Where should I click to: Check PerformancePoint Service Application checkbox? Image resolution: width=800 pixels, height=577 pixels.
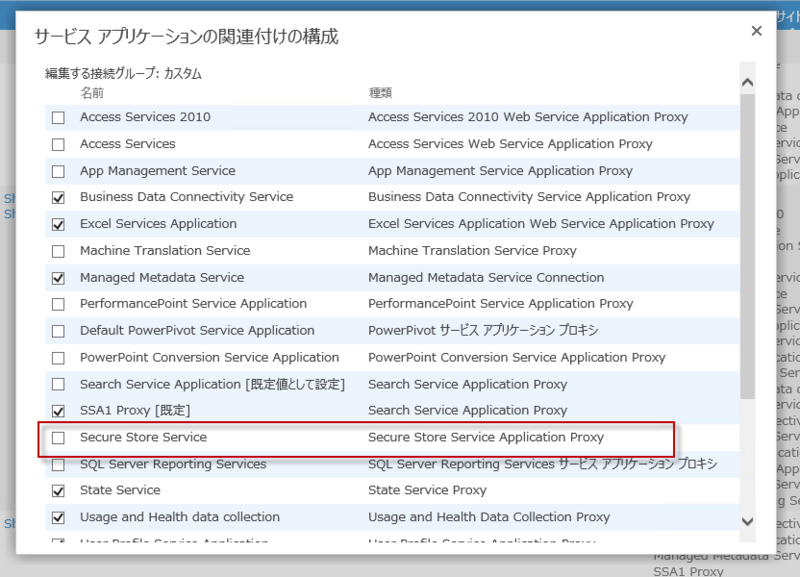coord(58,305)
